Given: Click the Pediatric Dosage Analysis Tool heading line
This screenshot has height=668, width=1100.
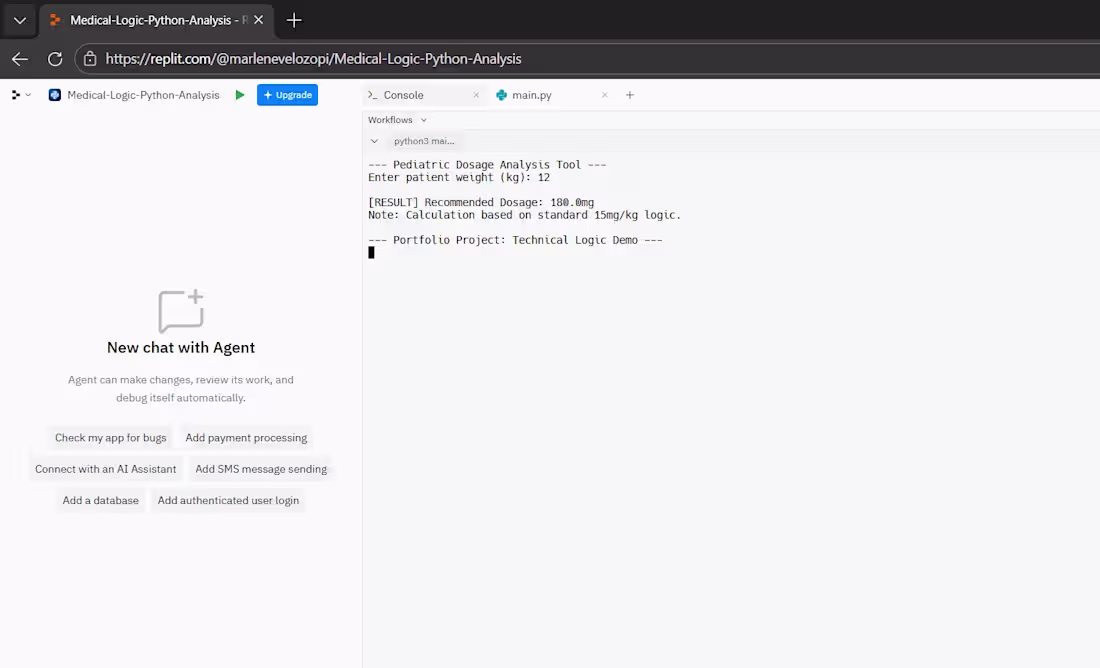Looking at the screenshot, I should click(487, 165).
